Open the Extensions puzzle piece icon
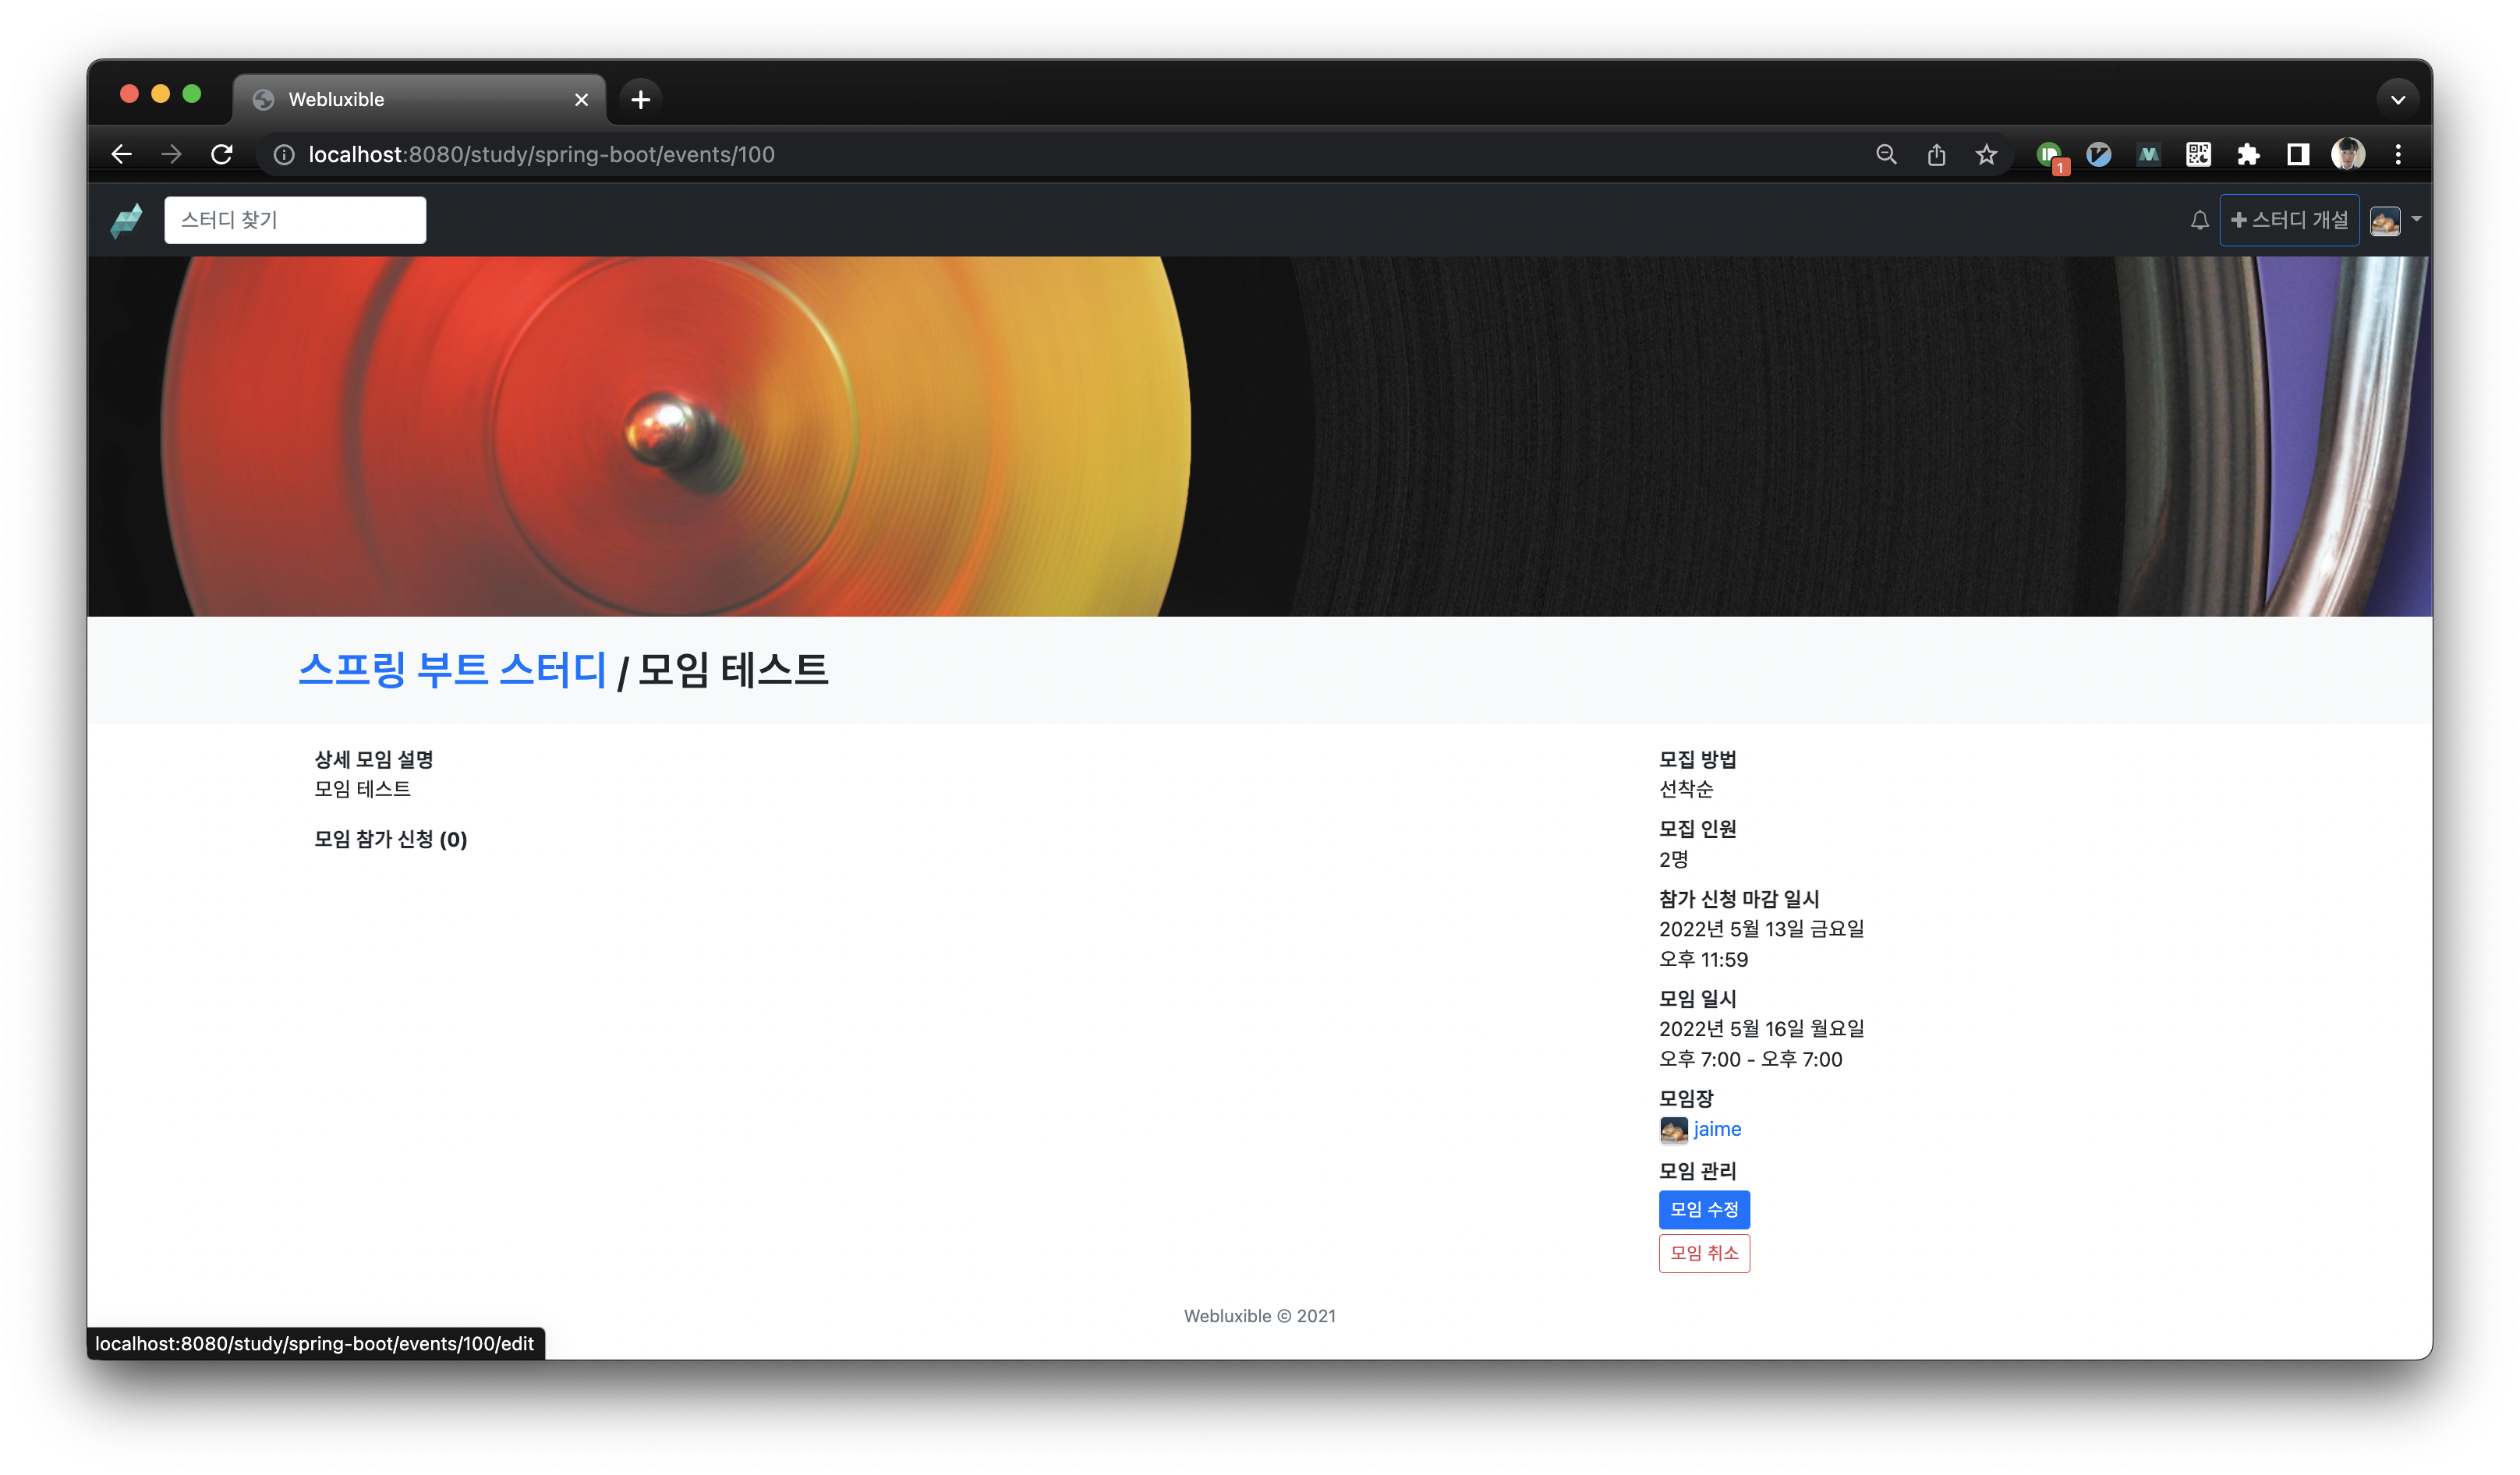 [2248, 154]
